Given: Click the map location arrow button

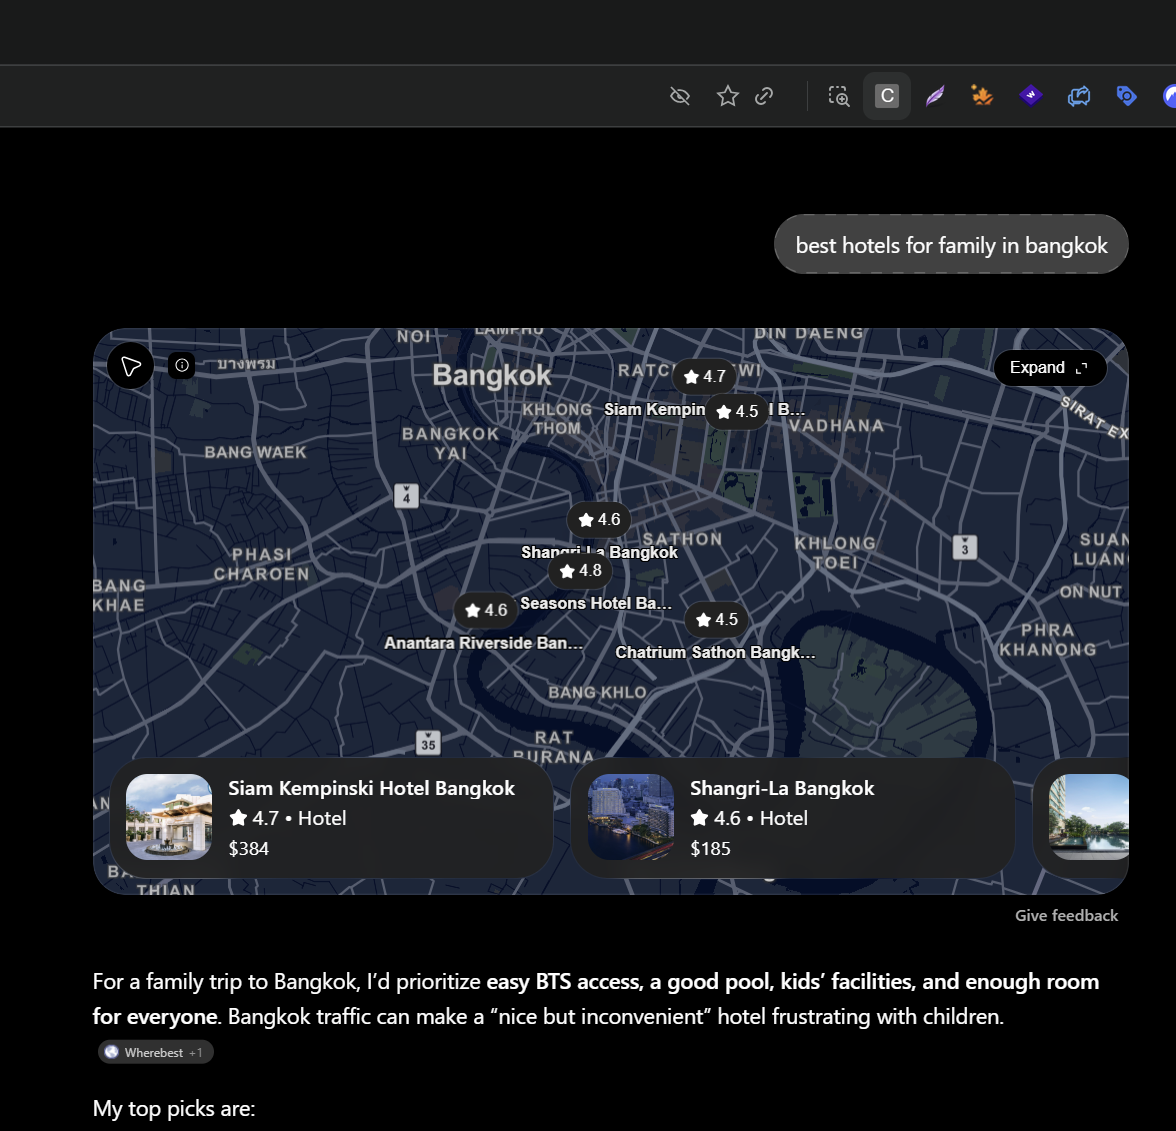Looking at the screenshot, I should pyautogui.click(x=130, y=366).
